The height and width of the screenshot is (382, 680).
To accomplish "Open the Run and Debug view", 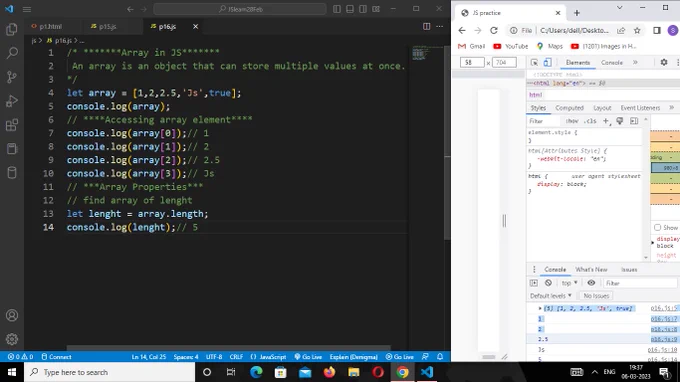I will pos(12,101).
